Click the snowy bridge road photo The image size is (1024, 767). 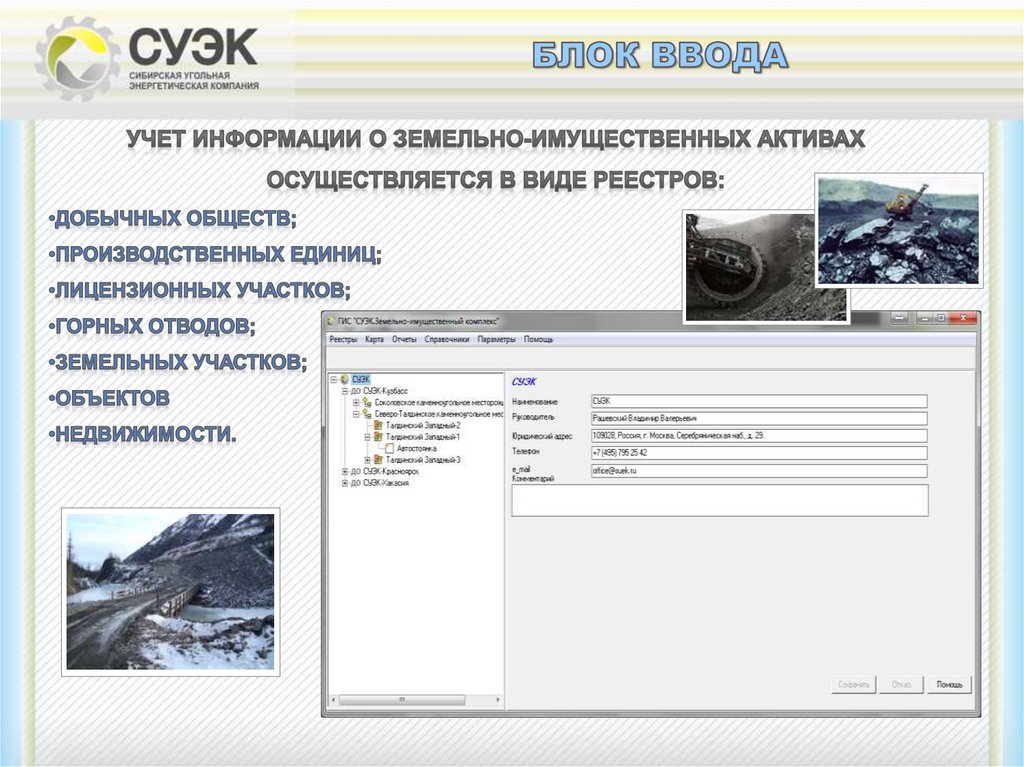(170, 592)
